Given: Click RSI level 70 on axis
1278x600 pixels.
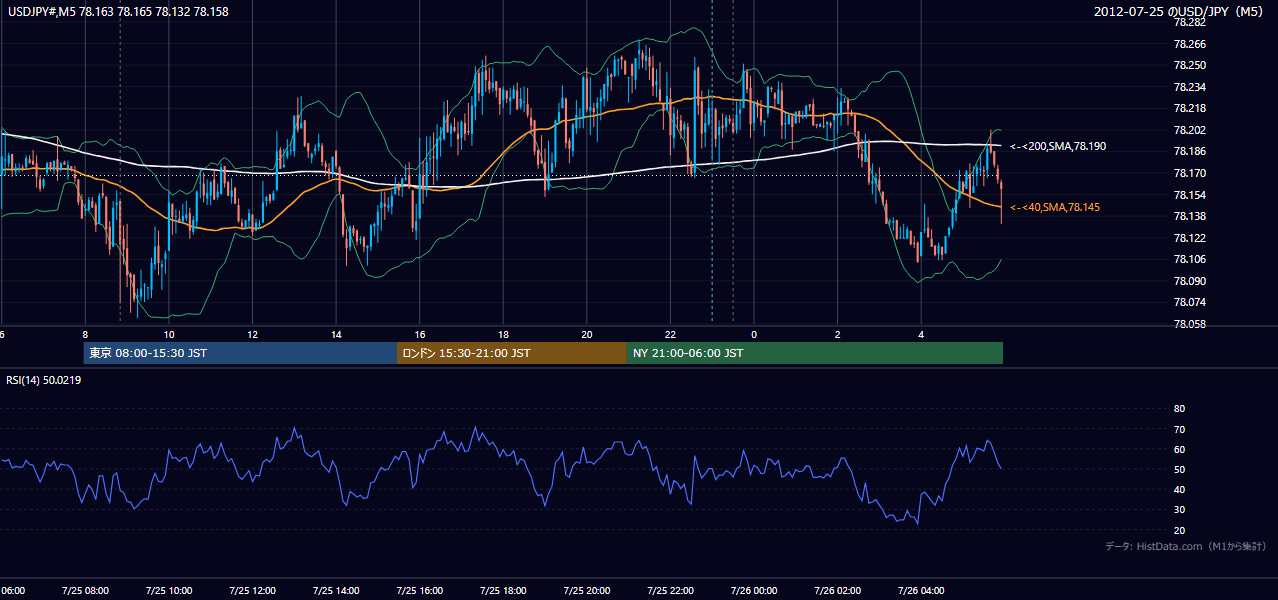Looking at the screenshot, I should coord(1179,429).
